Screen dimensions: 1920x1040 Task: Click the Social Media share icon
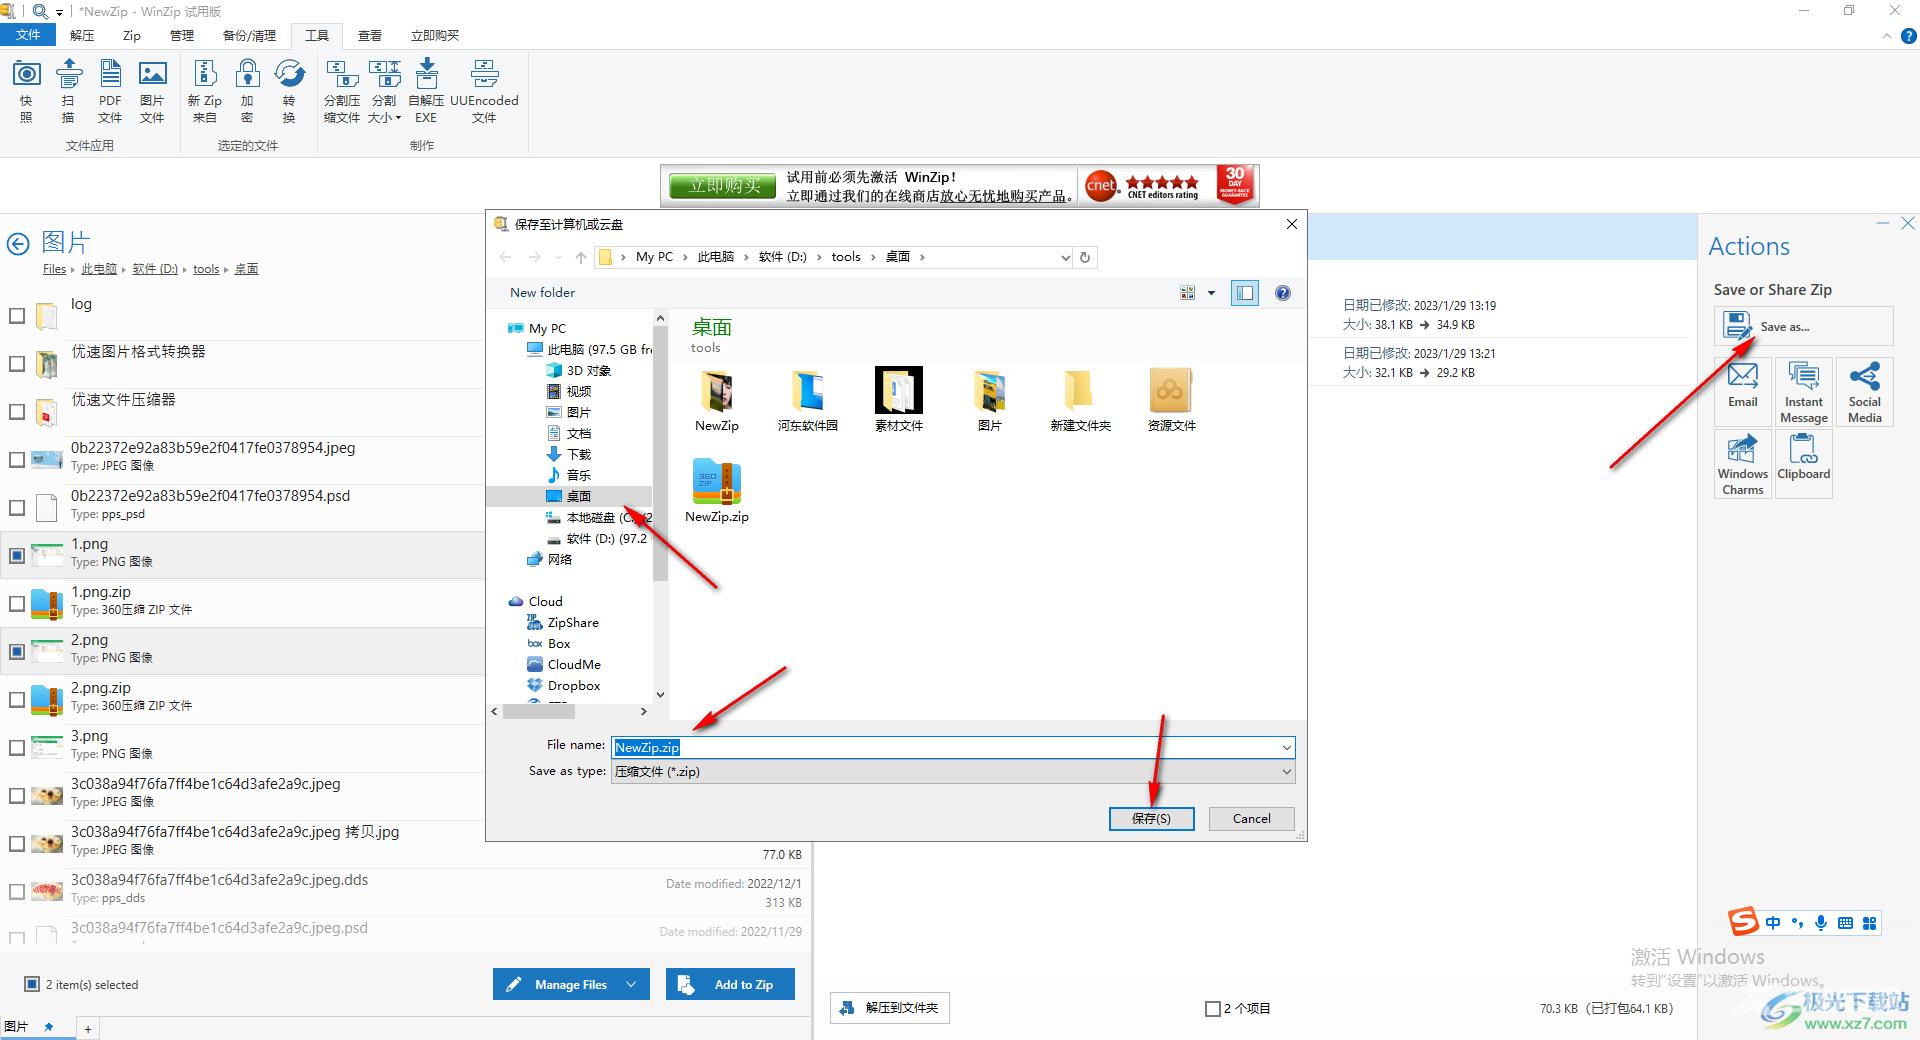1864,392
